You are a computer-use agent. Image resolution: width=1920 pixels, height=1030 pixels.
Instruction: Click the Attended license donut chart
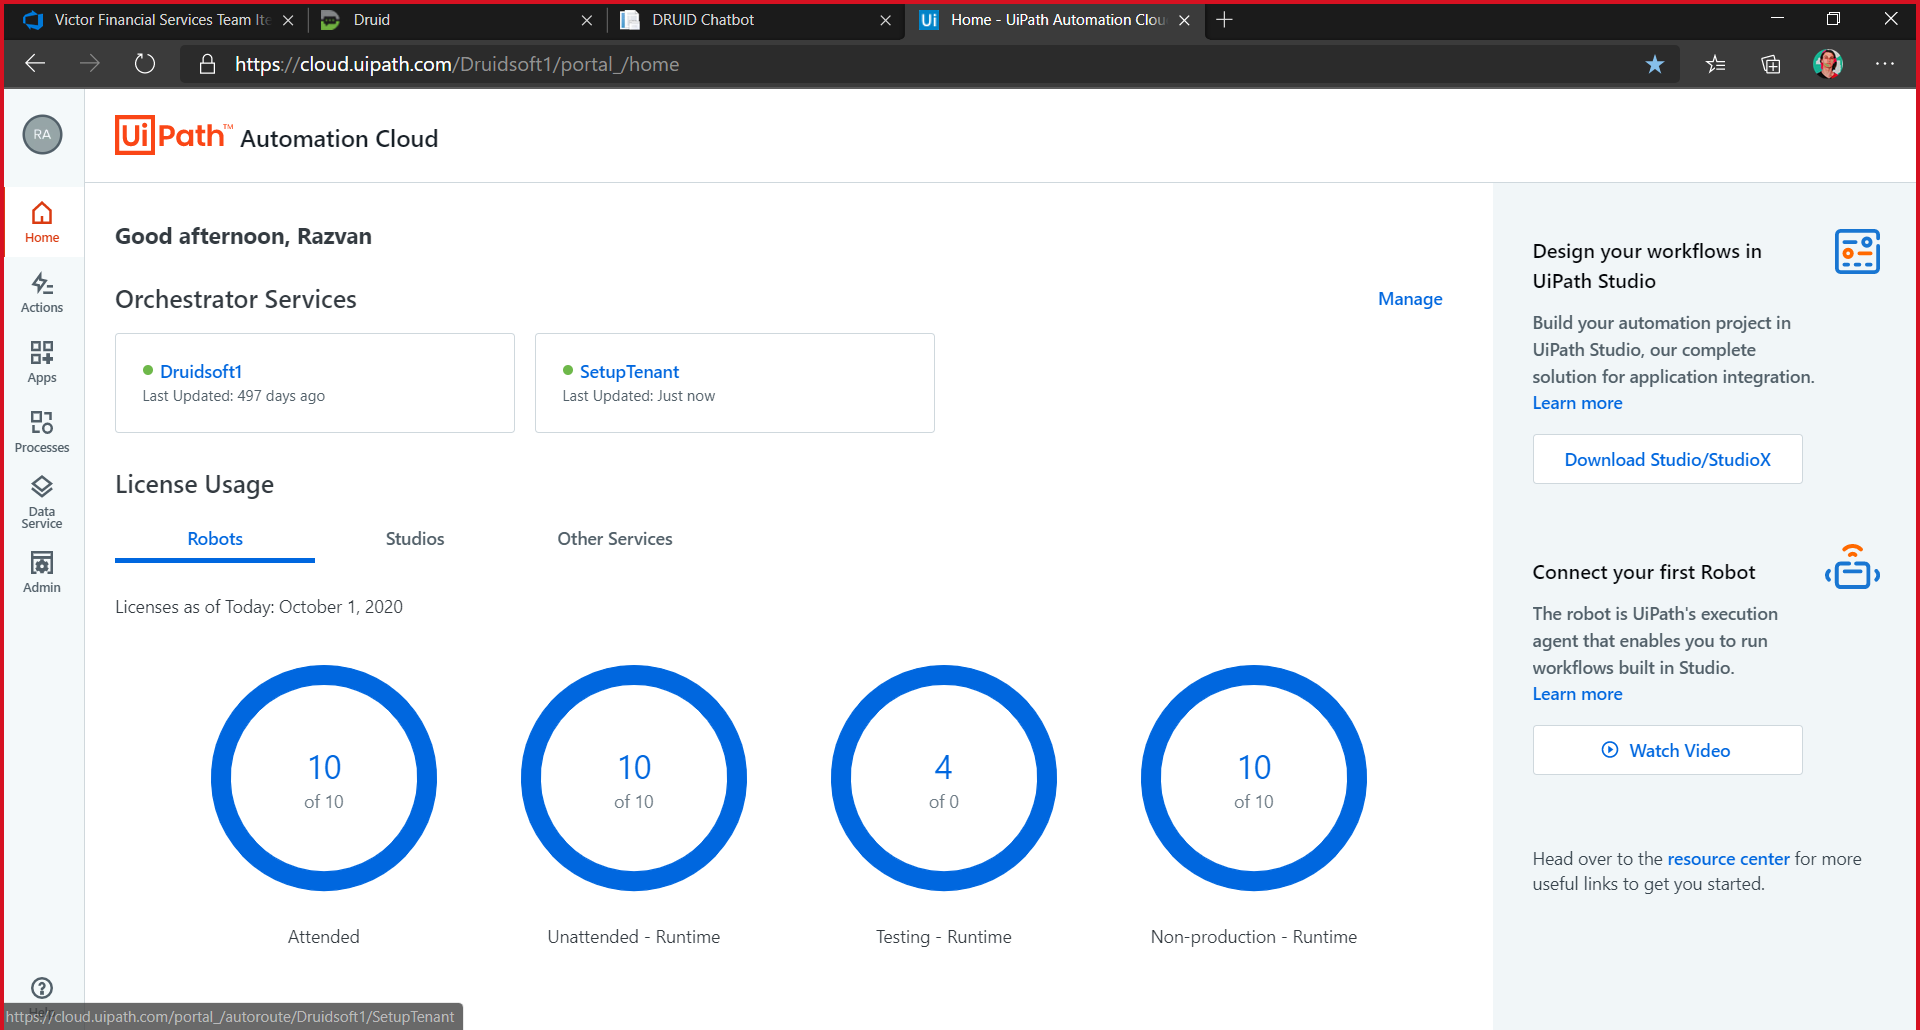click(x=324, y=778)
